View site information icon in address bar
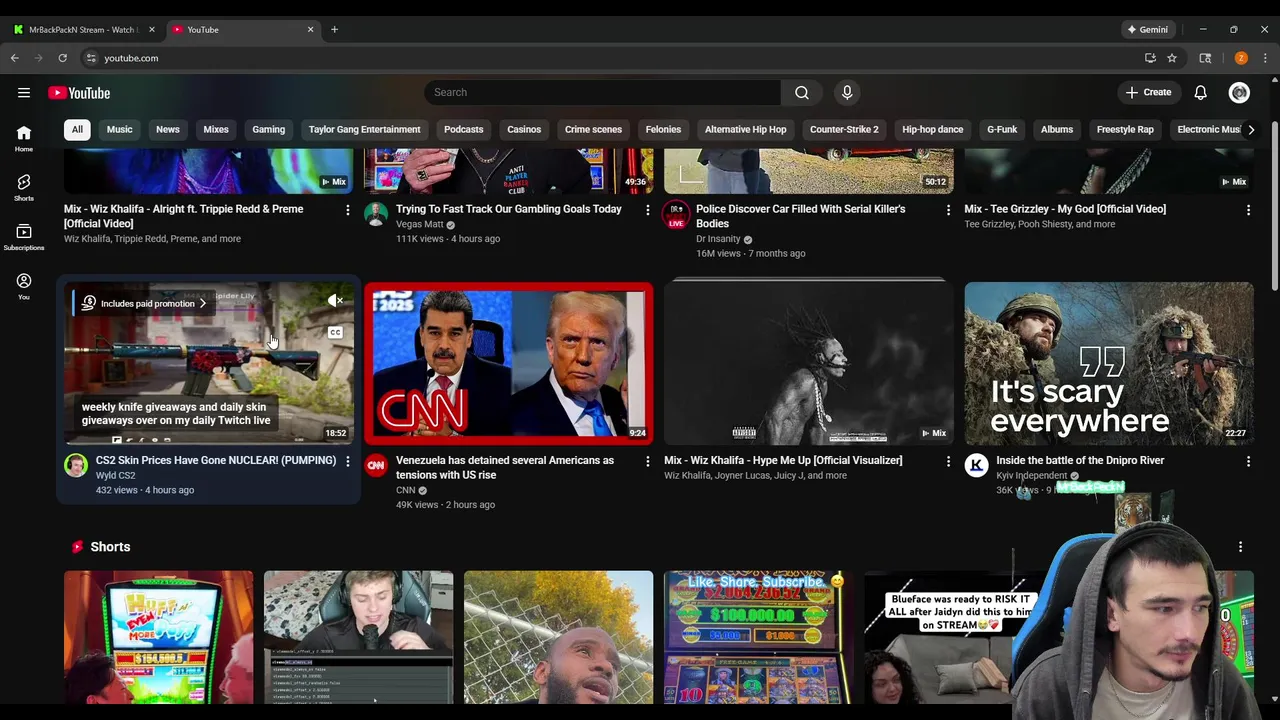 [x=91, y=58]
